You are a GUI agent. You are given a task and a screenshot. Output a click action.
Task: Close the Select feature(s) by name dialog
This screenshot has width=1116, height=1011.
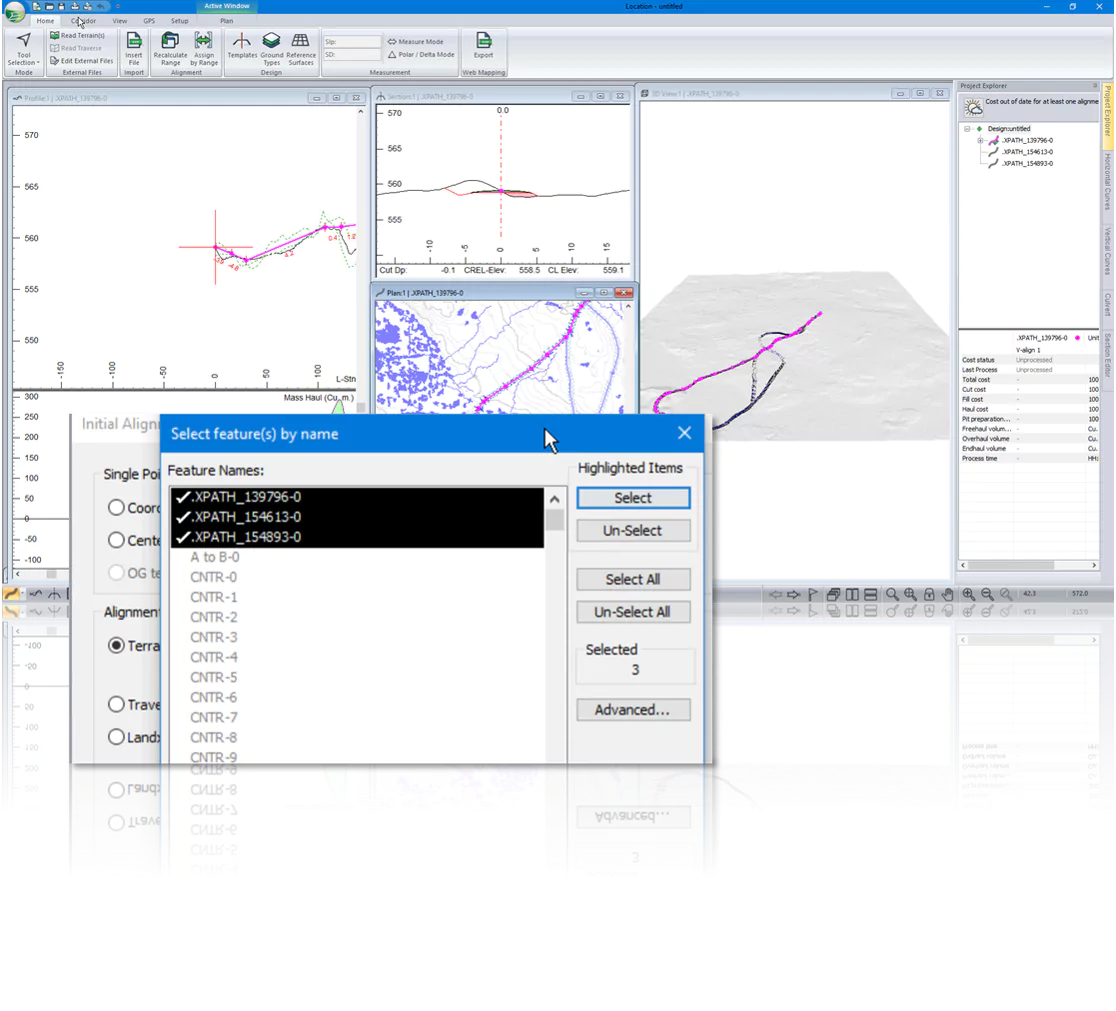[684, 433]
